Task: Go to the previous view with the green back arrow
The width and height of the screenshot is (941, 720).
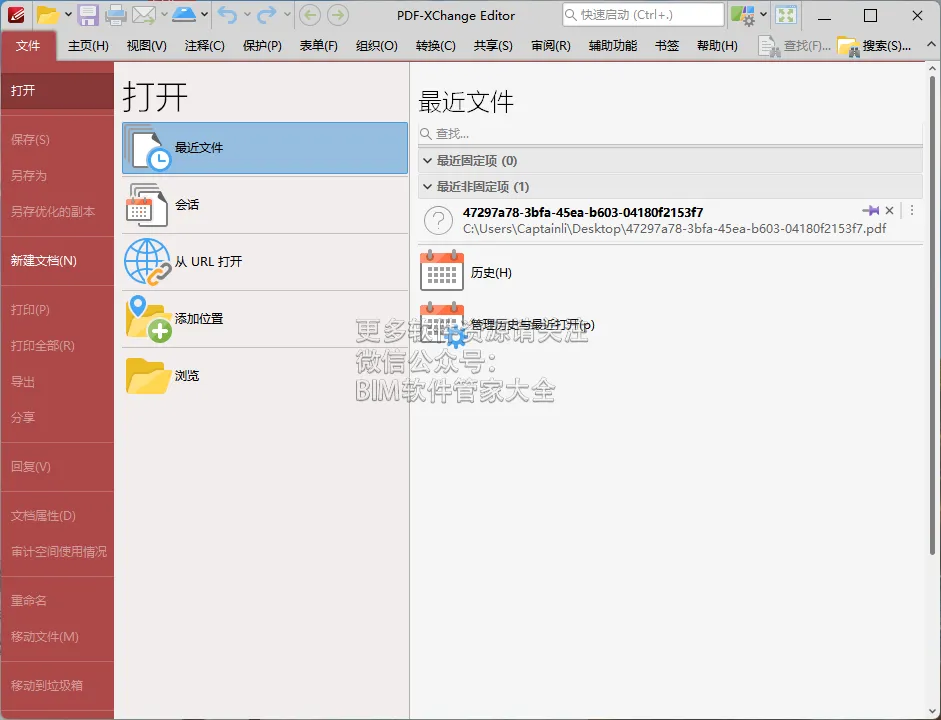Action: tap(310, 15)
